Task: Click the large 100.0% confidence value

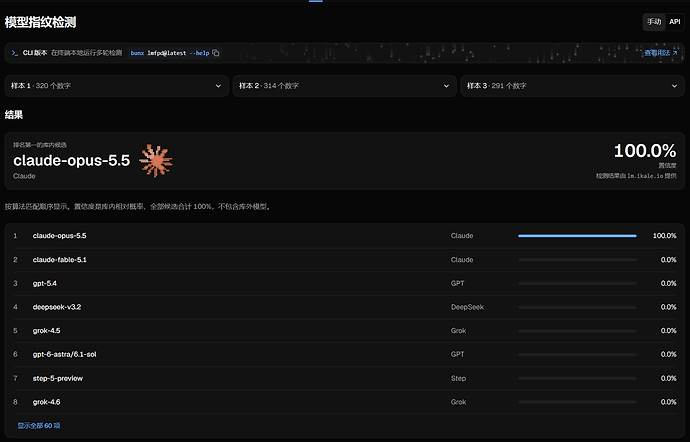Action: click(x=645, y=151)
